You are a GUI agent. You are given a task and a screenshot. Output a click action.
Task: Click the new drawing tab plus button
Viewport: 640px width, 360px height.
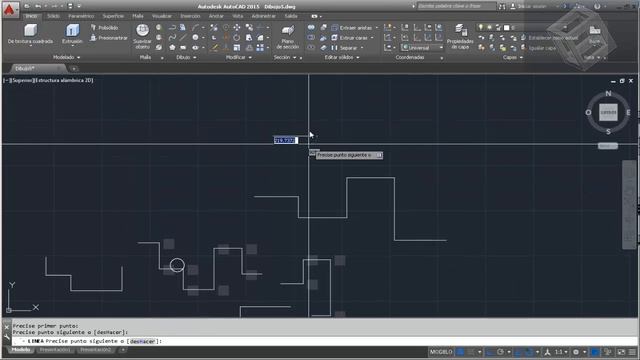(x=74, y=69)
